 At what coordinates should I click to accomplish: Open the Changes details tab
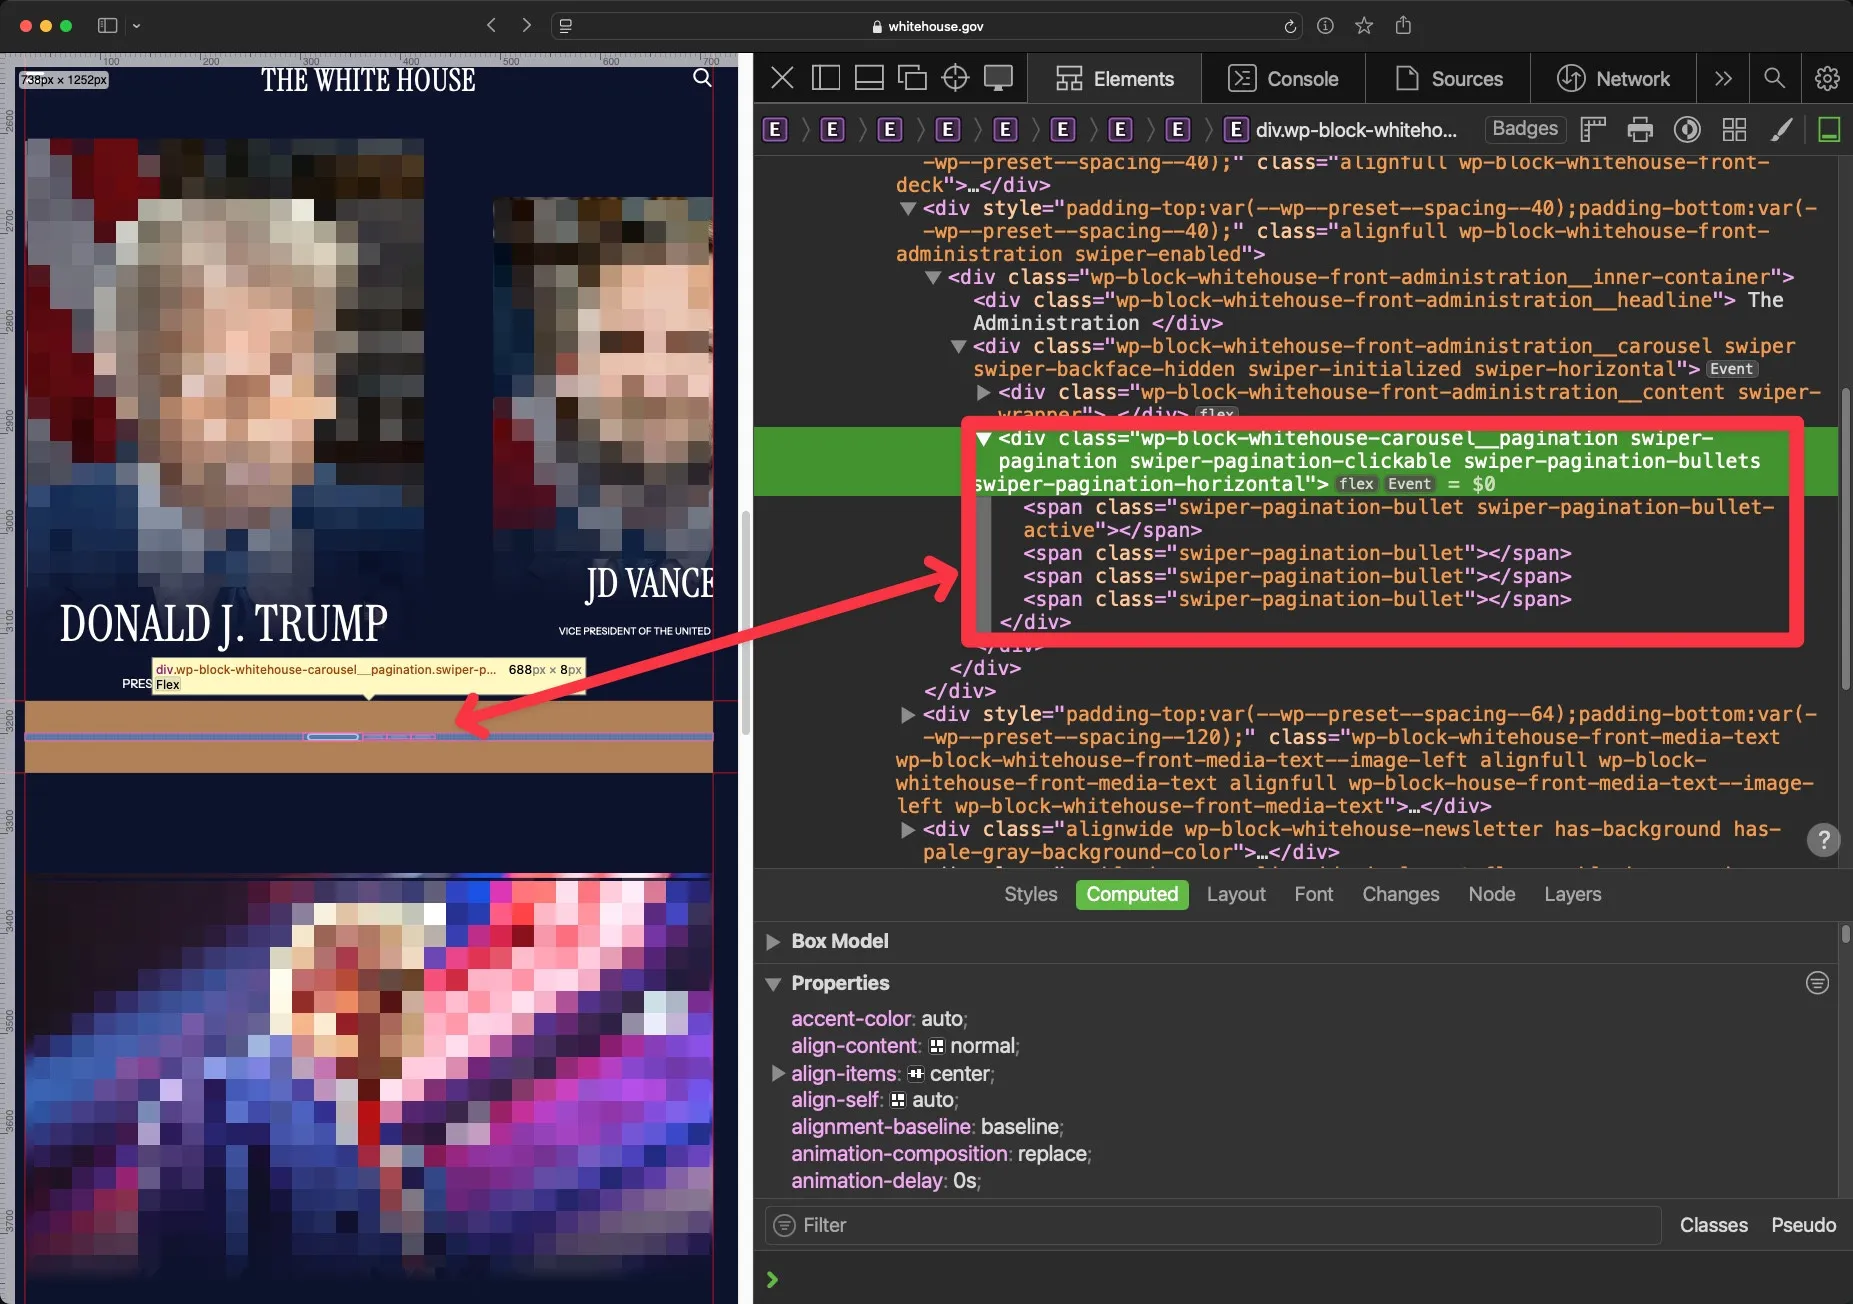[x=1400, y=894]
